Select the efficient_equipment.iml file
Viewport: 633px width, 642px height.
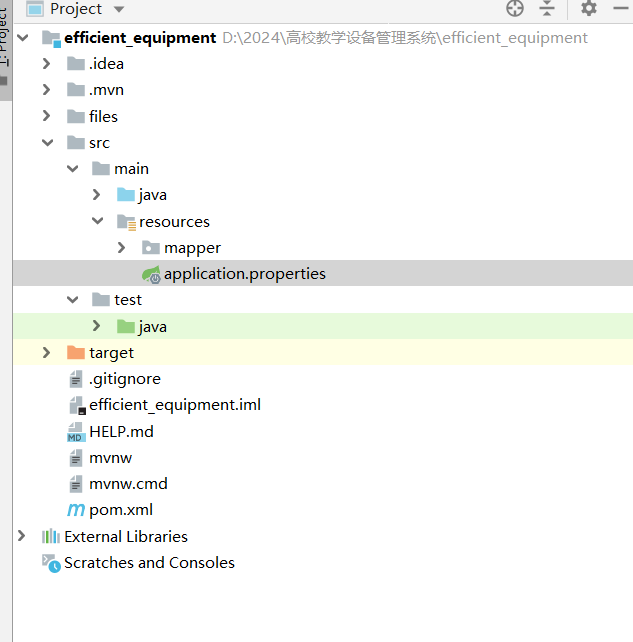tap(174, 405)
